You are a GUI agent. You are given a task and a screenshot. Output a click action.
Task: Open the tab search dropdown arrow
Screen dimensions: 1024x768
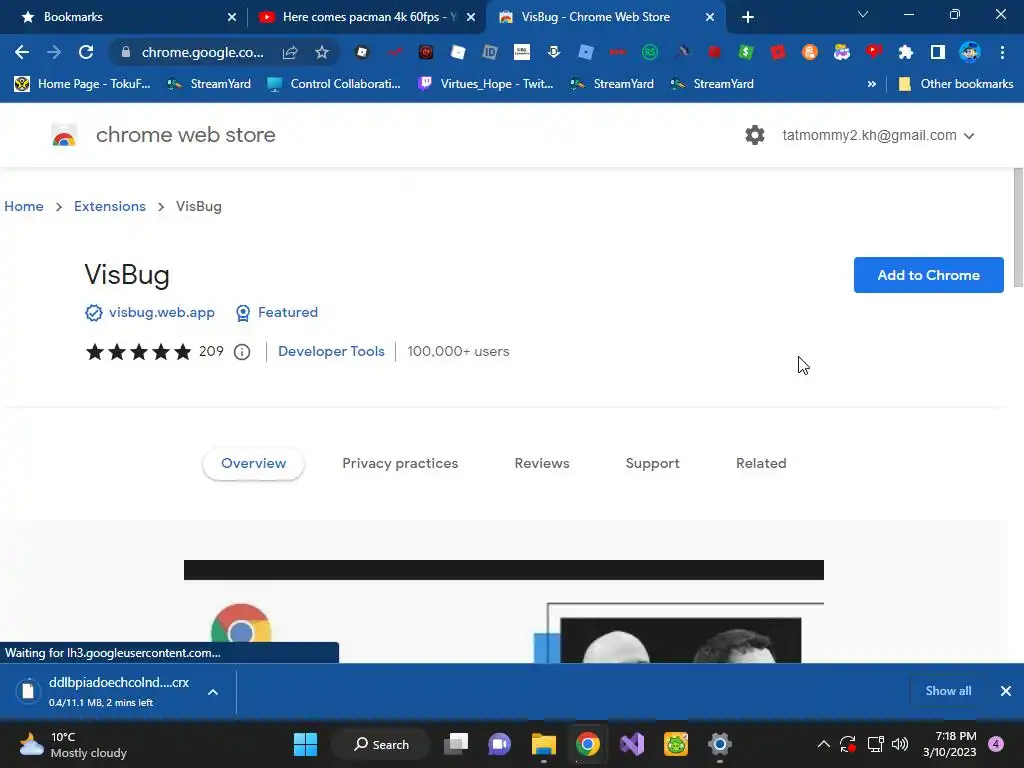(863, 14)
